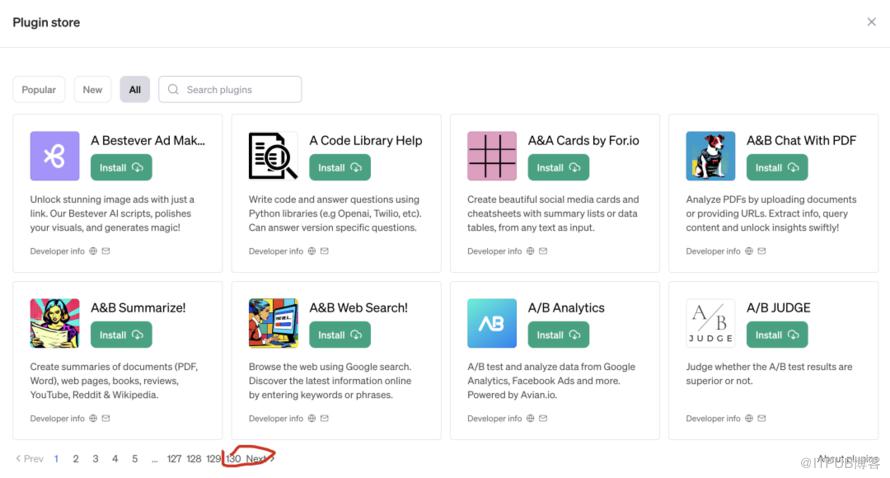Viewport: 890px width, 478px height.
Task: Click the A/B Analytics plugin icon
Action: click(x=492, y=323)
